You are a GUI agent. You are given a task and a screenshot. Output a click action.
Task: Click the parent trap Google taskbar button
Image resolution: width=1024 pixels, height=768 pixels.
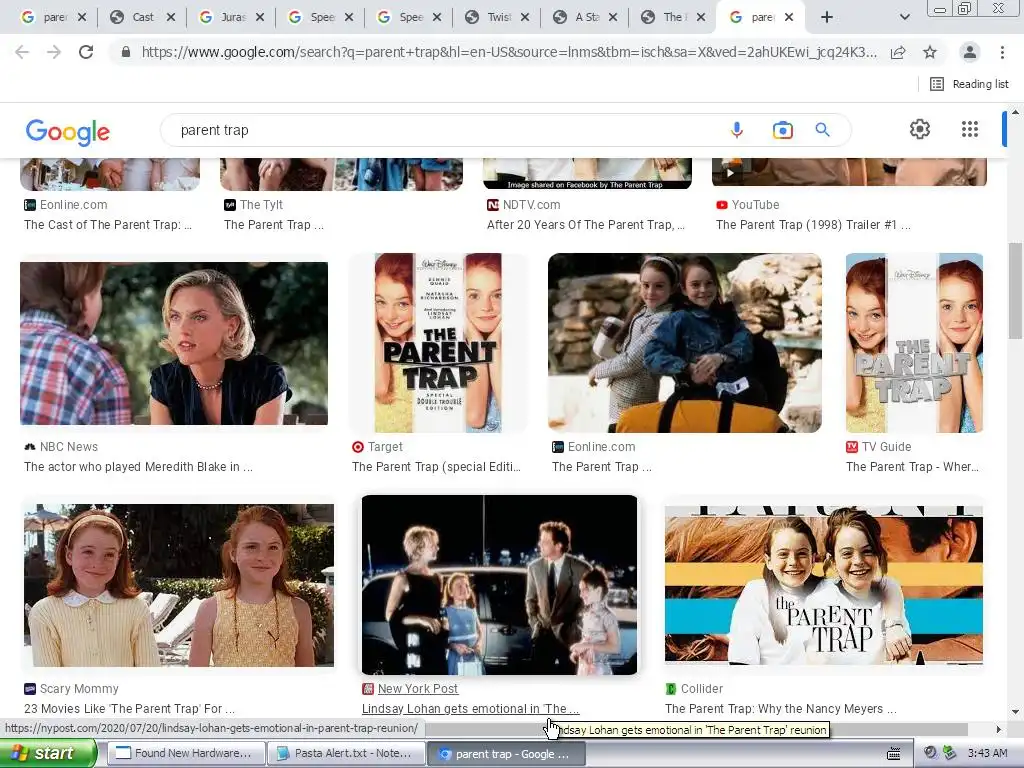click(x=506, y=754)
